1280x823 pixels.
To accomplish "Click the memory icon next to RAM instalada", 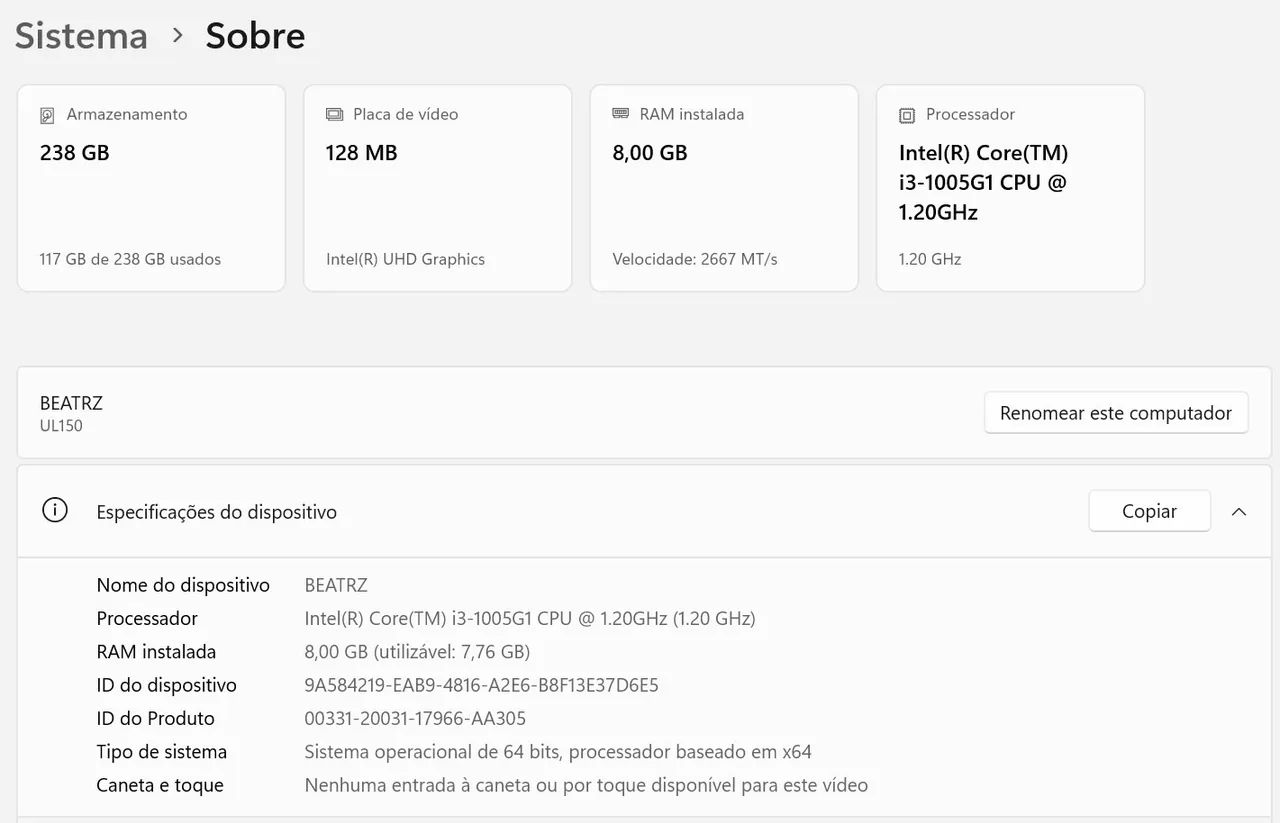I will [x=620, y=114].
